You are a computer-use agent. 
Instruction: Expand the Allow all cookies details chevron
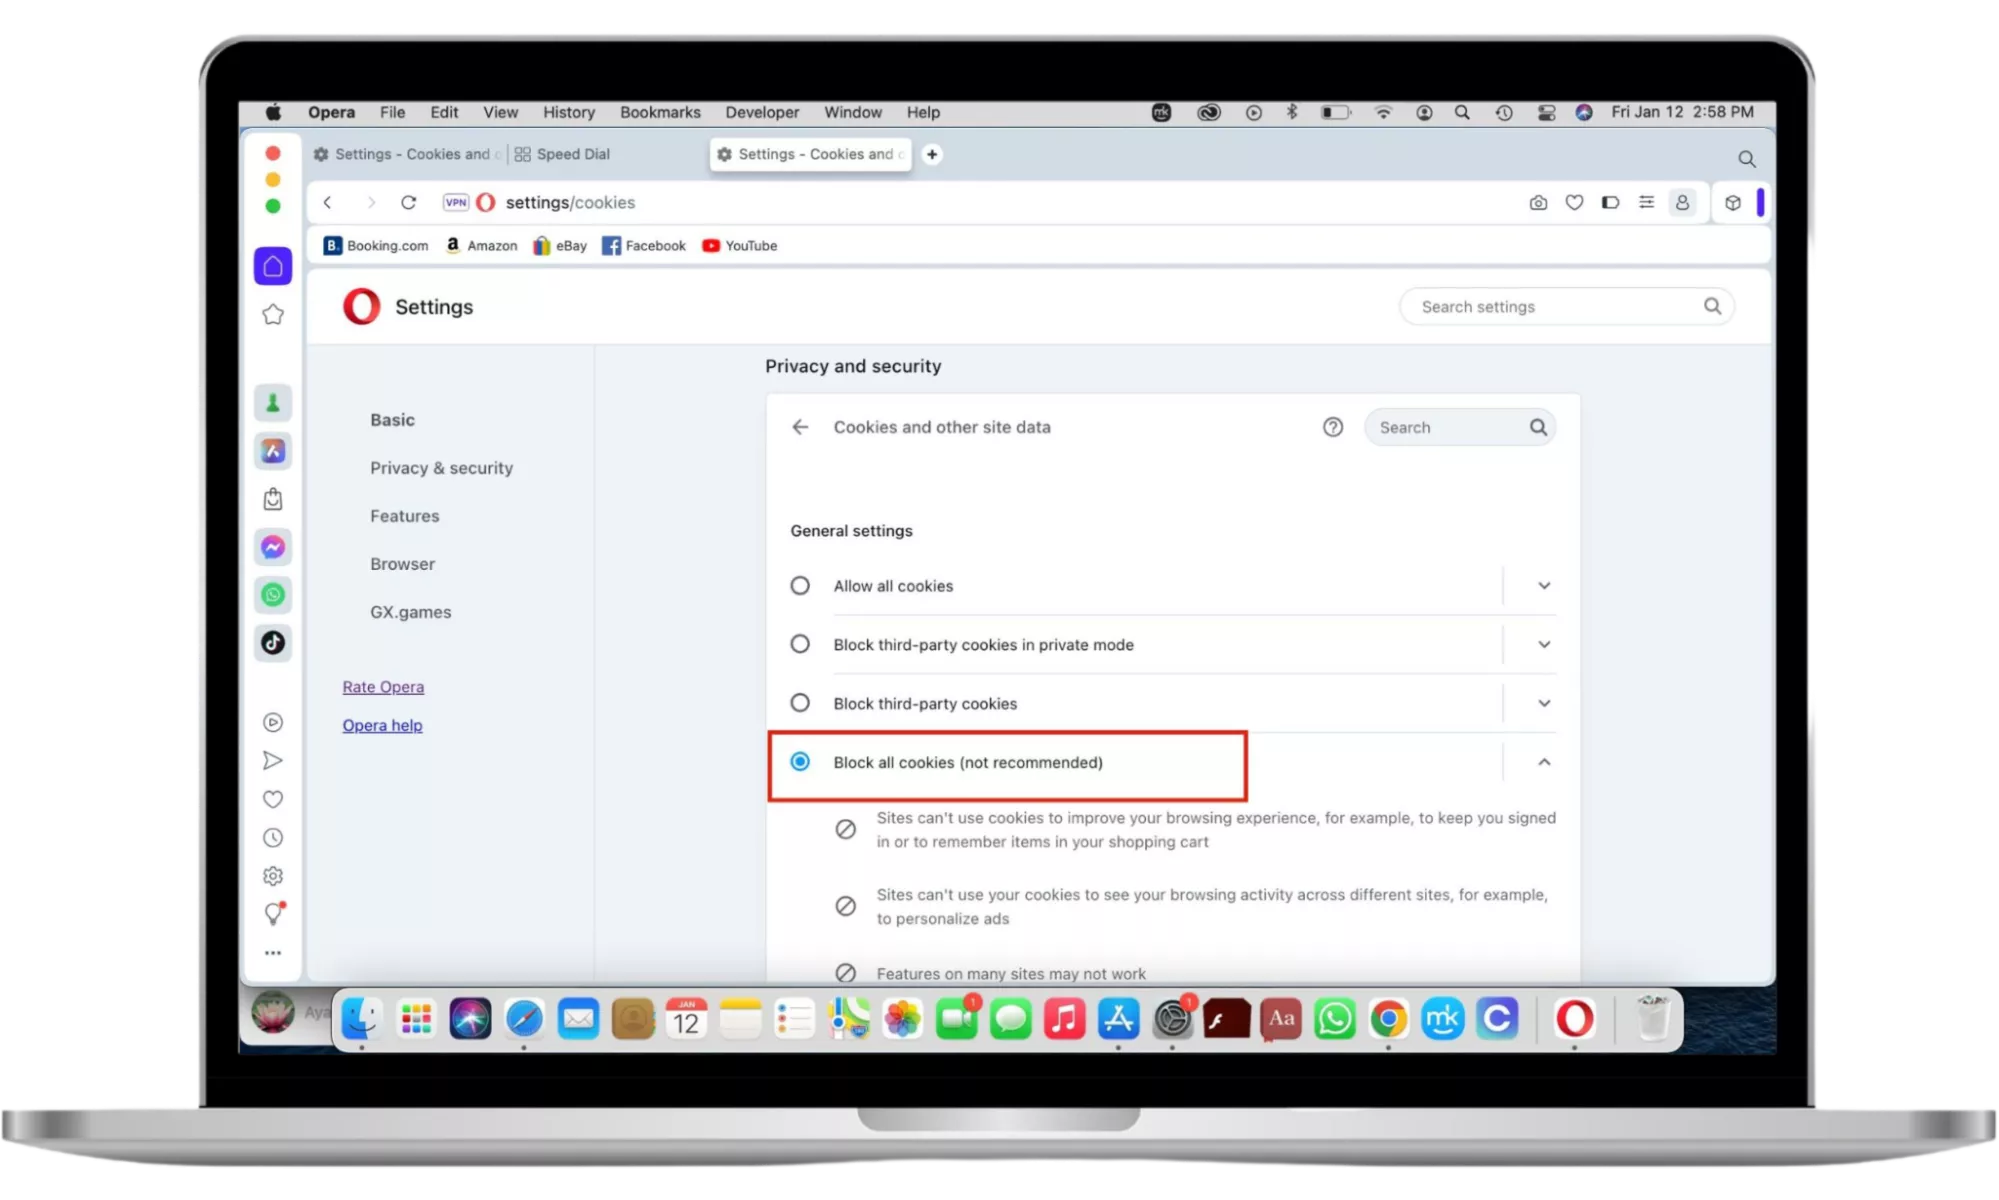pyautogui.click(x=1544, y=586)
